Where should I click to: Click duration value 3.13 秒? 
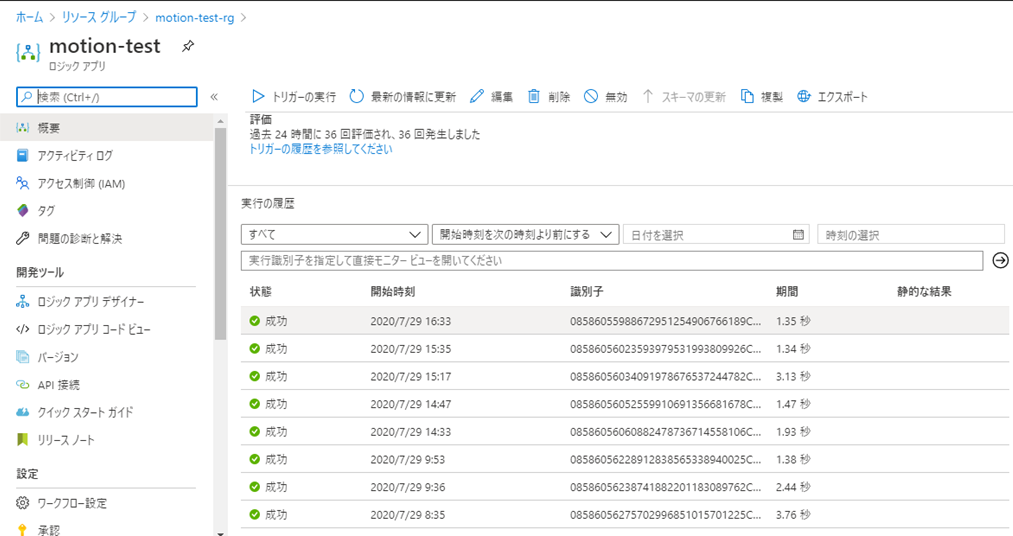(x=793, y=376)
